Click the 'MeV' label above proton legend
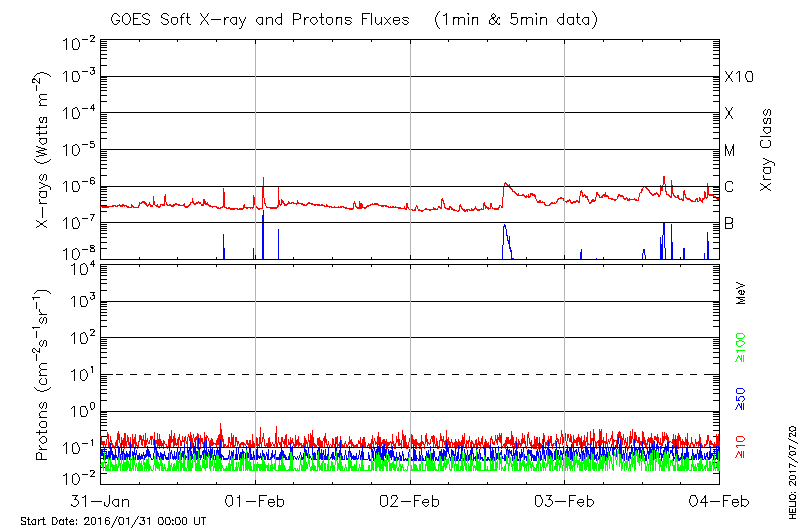Viewport: 800px width, 530px height. pos(741,293)
